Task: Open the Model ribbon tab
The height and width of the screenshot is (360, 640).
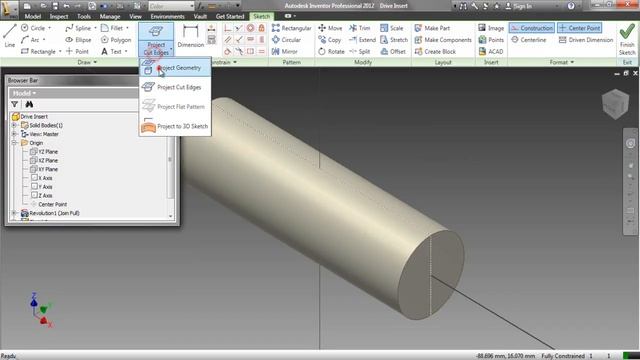Action: pyautogui.click(x=33, y=16)
